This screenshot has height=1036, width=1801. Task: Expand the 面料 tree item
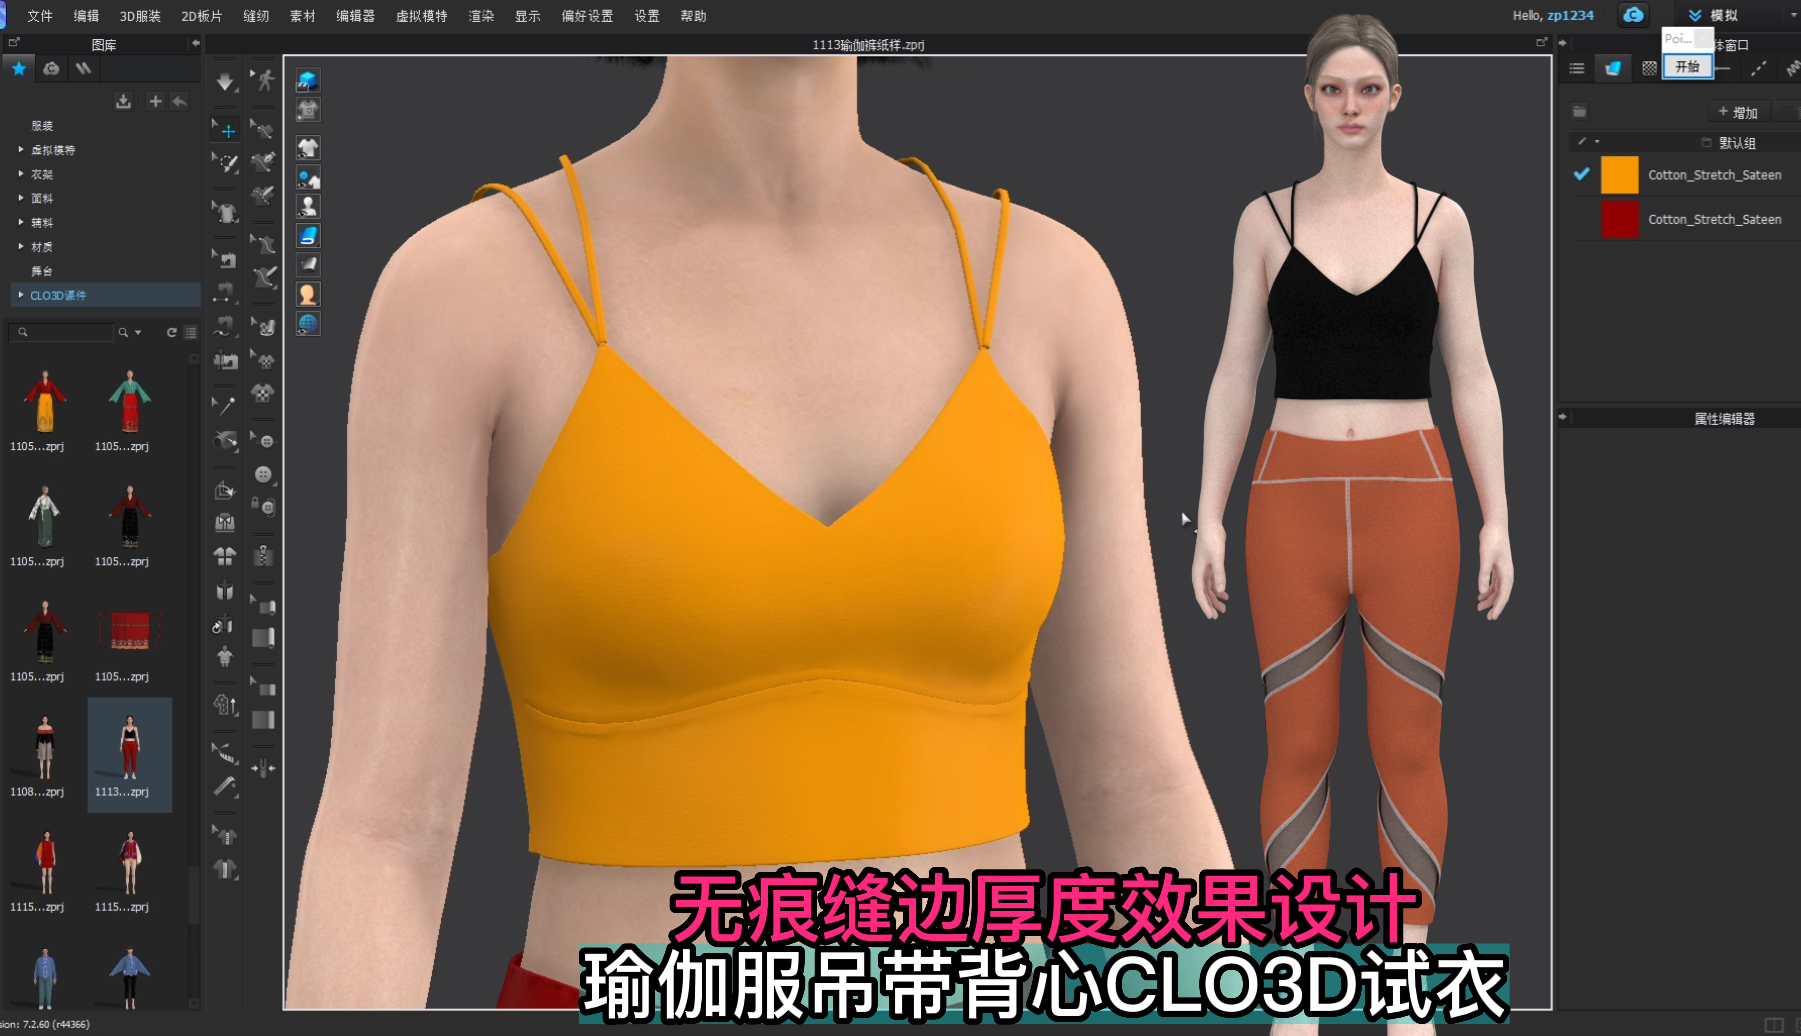(20, 197)
